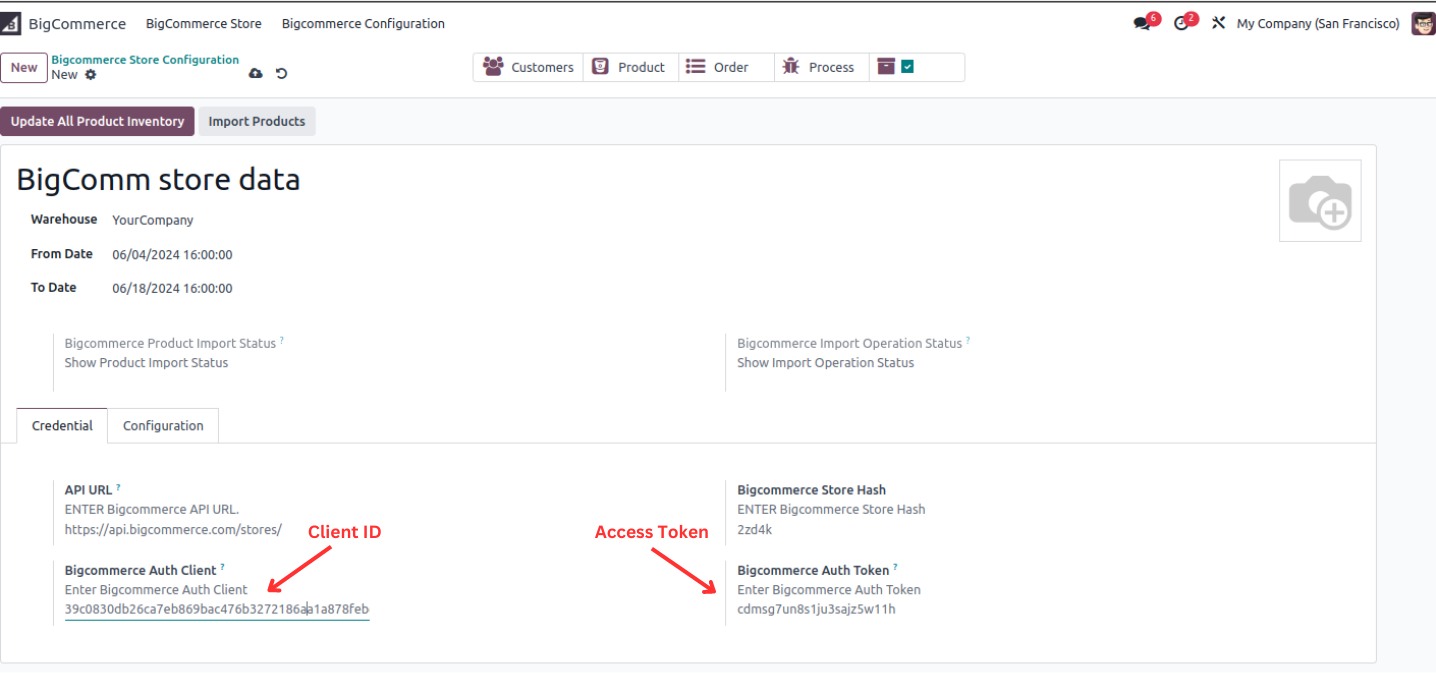1436x673 pixels.
Task: Click the Bigcommerce Auth Token field value
Action: (x=816, y=609)
